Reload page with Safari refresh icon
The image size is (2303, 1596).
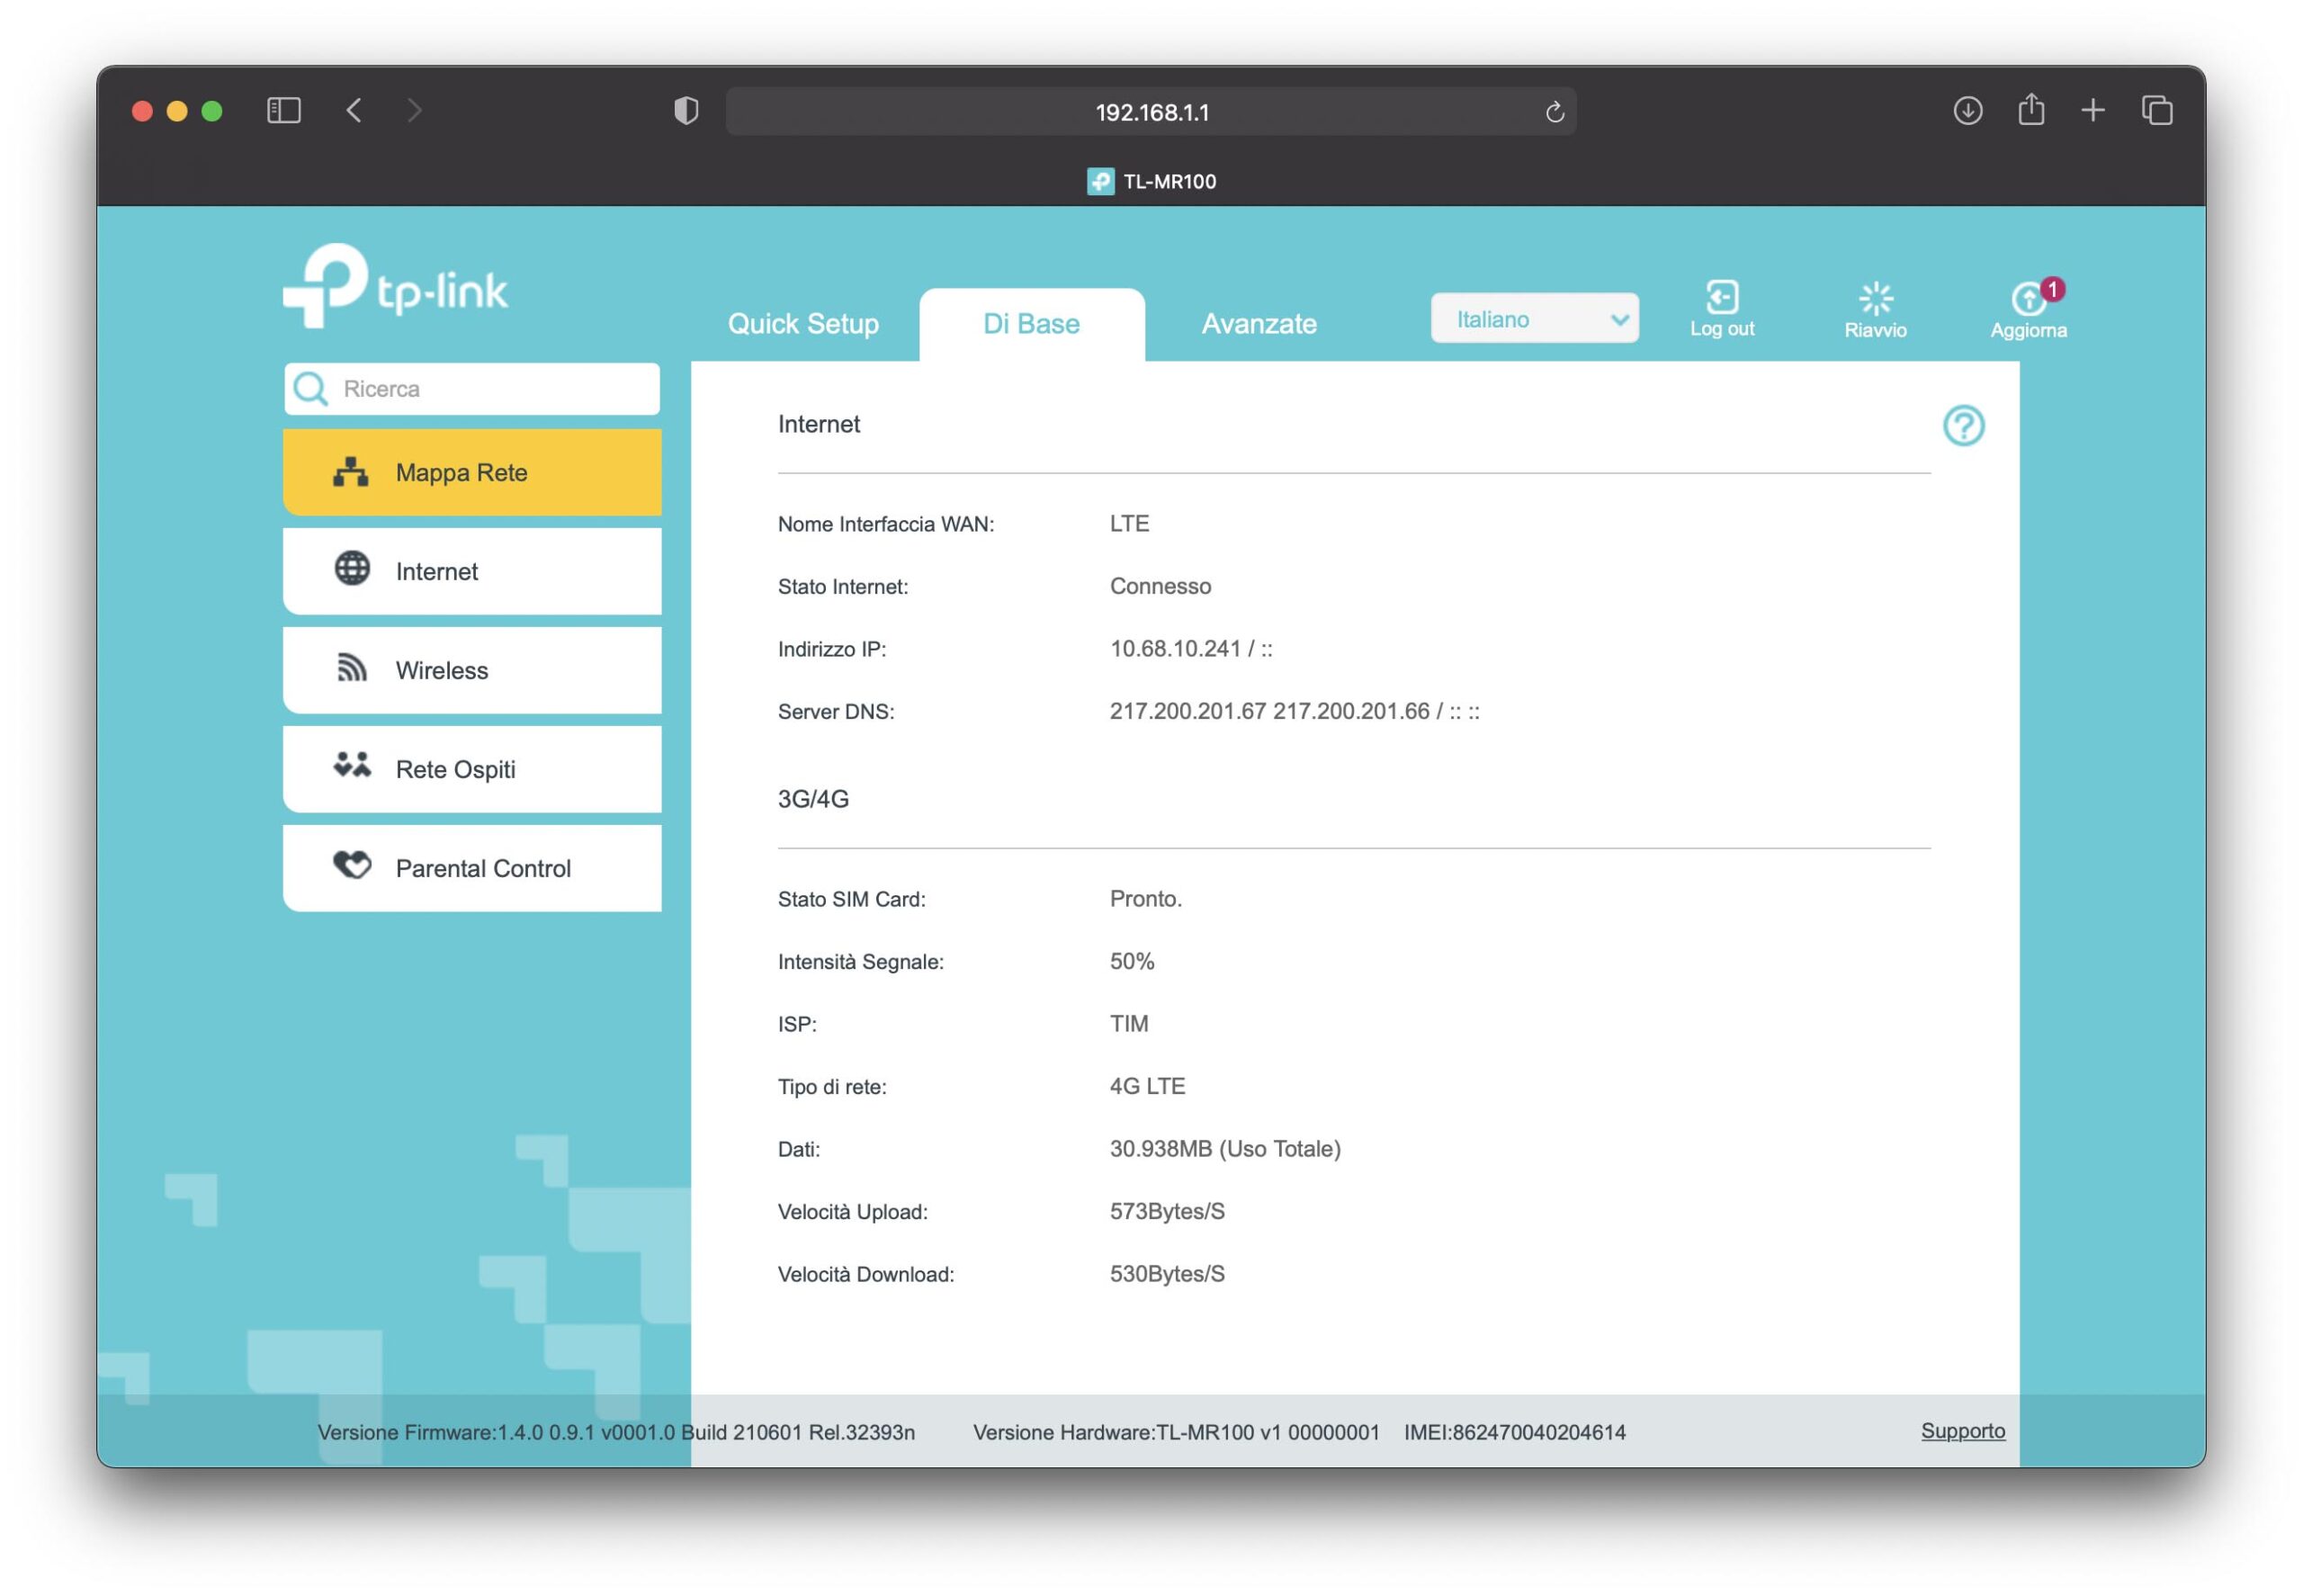coord(1554,112)
